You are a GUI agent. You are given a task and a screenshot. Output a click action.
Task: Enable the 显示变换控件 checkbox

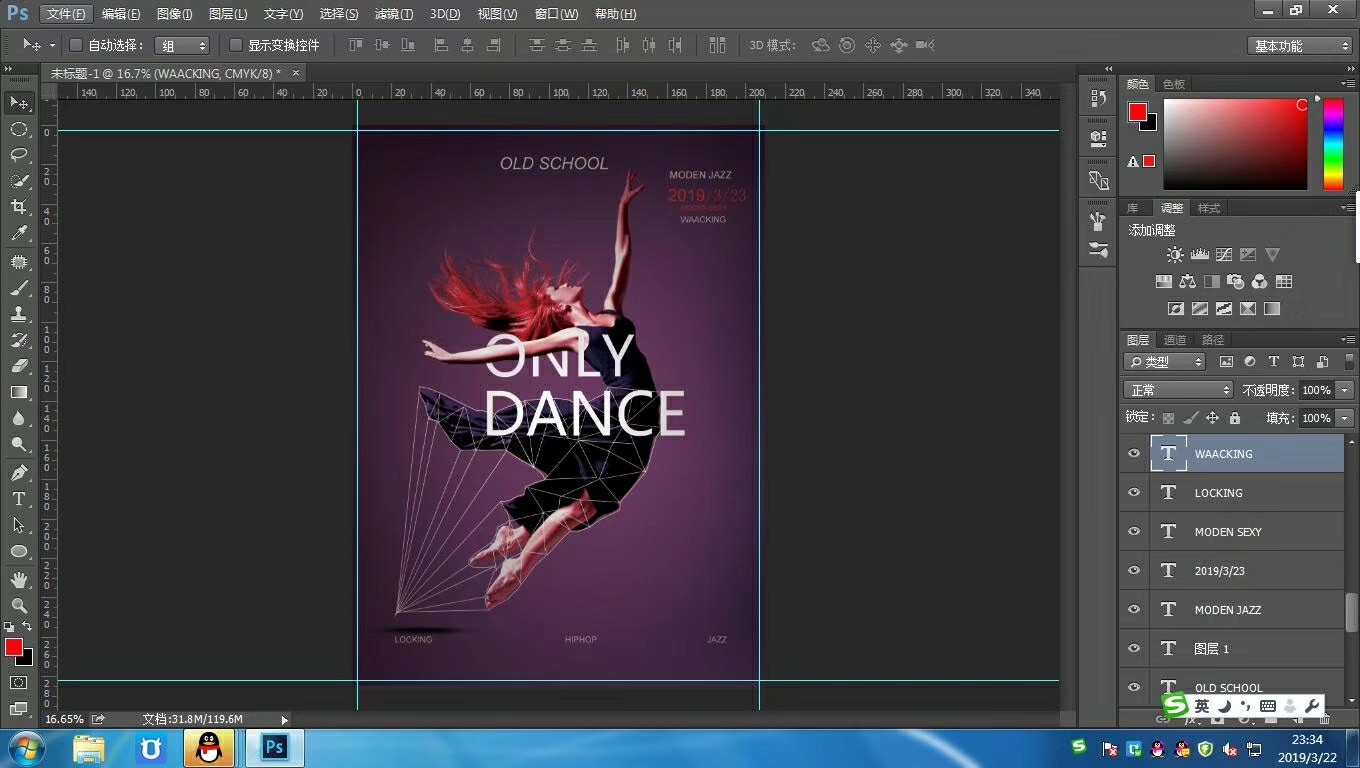click(236, 45)
